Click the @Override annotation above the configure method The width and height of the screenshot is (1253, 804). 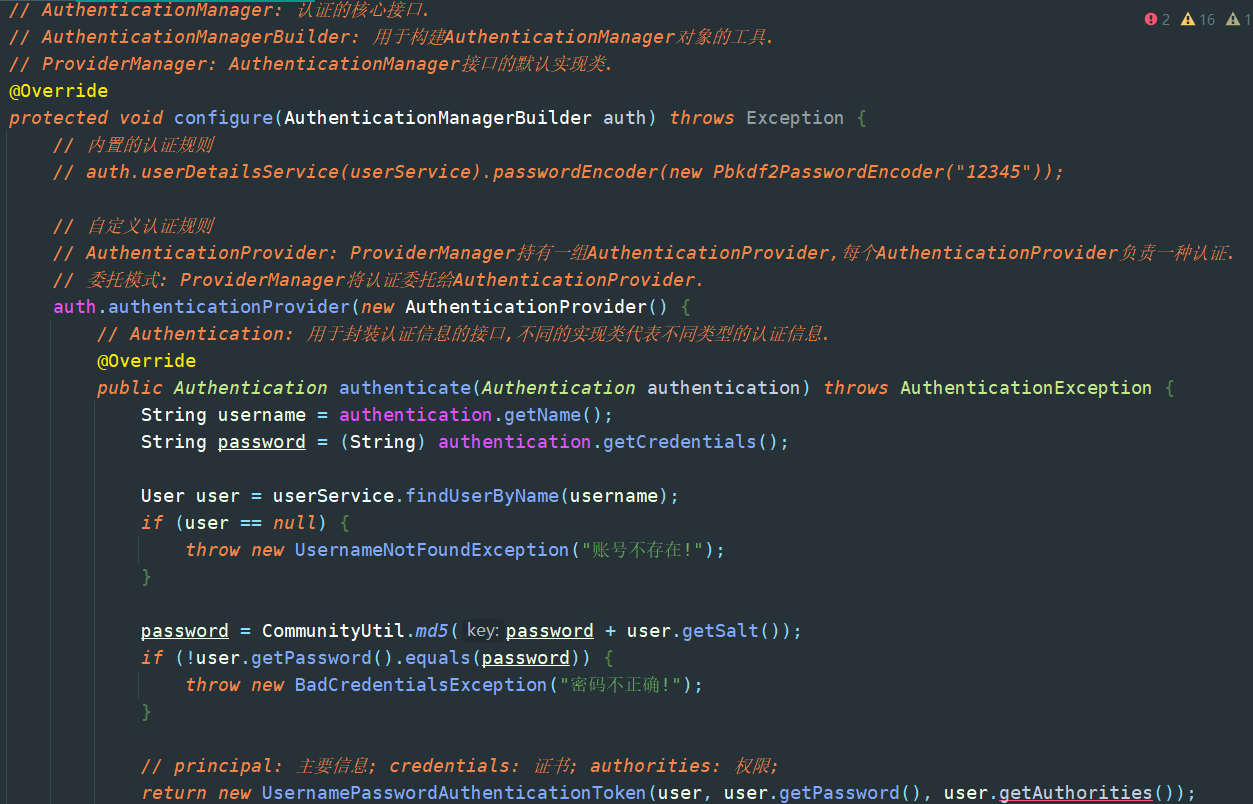(x=59, y=91)
